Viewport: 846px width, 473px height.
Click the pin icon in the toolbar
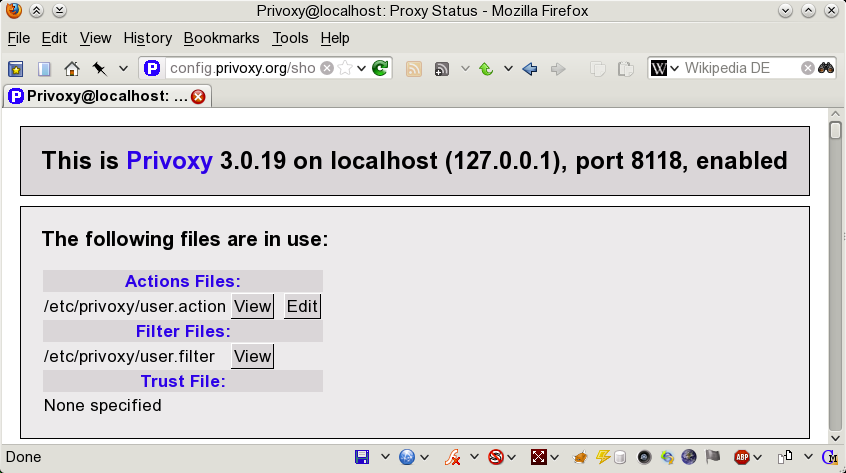[x=100, y=69]
